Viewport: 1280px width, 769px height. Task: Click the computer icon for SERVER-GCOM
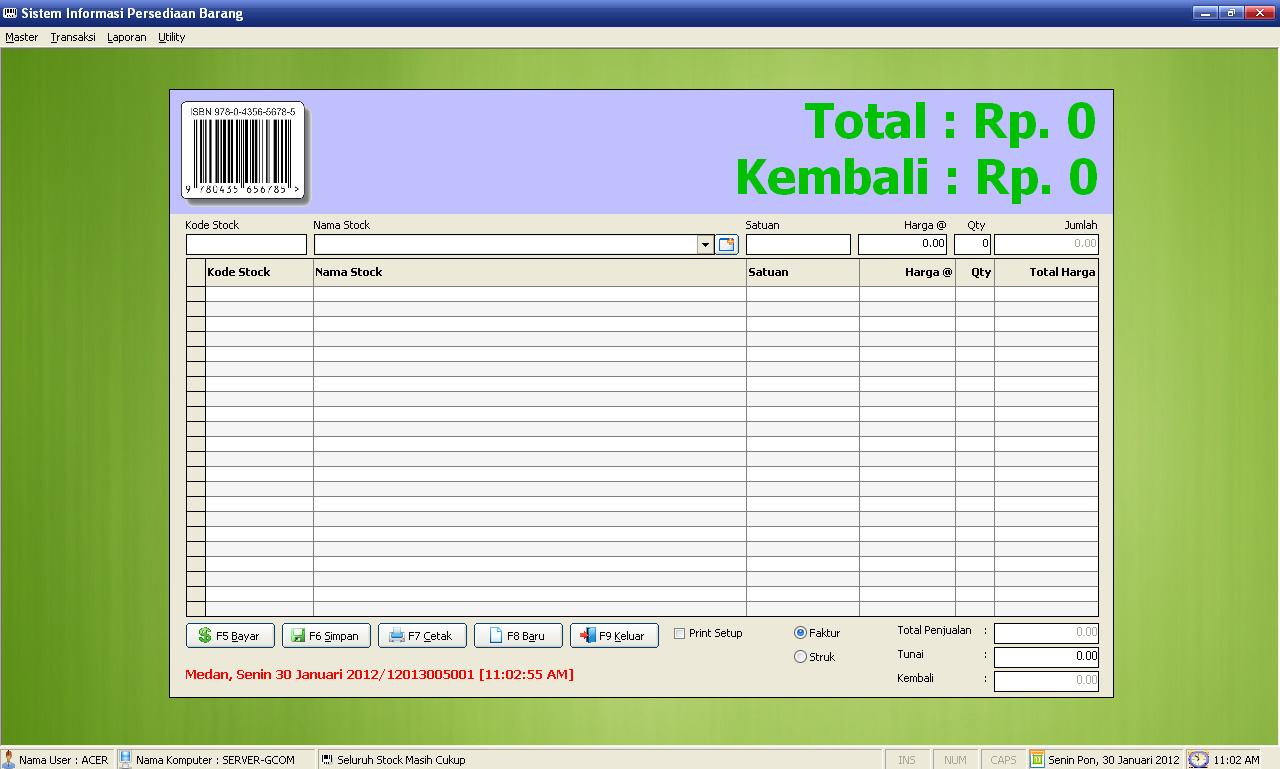click(x=126, y=759)
